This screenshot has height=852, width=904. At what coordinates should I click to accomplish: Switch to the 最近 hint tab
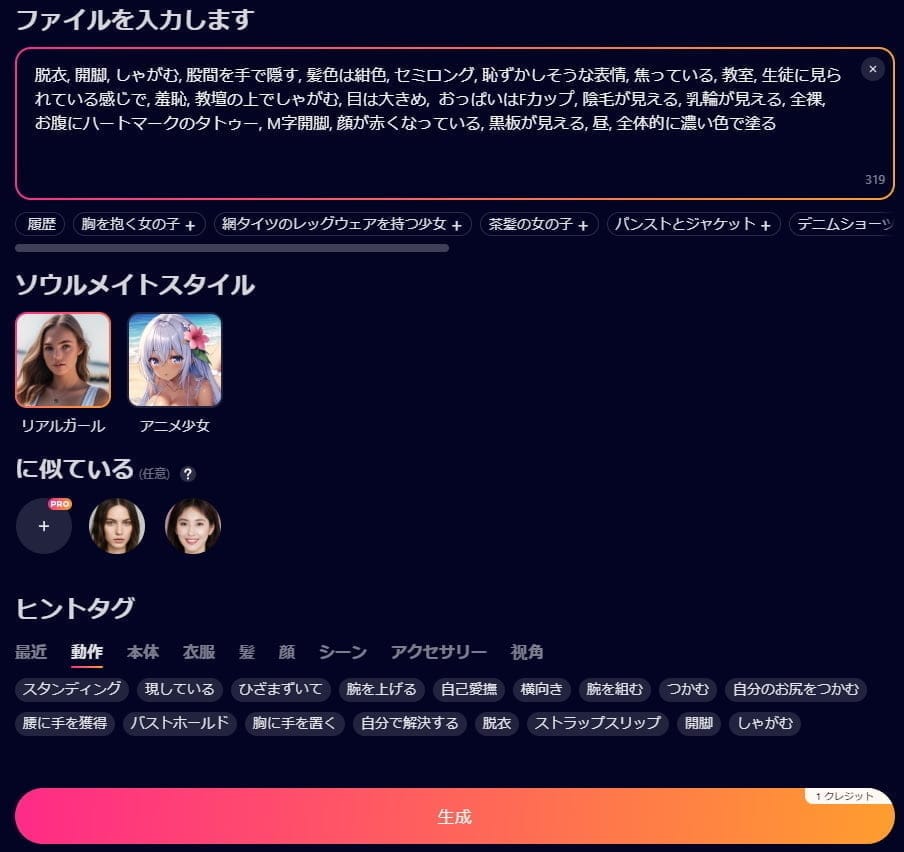(x=31, y=652)
